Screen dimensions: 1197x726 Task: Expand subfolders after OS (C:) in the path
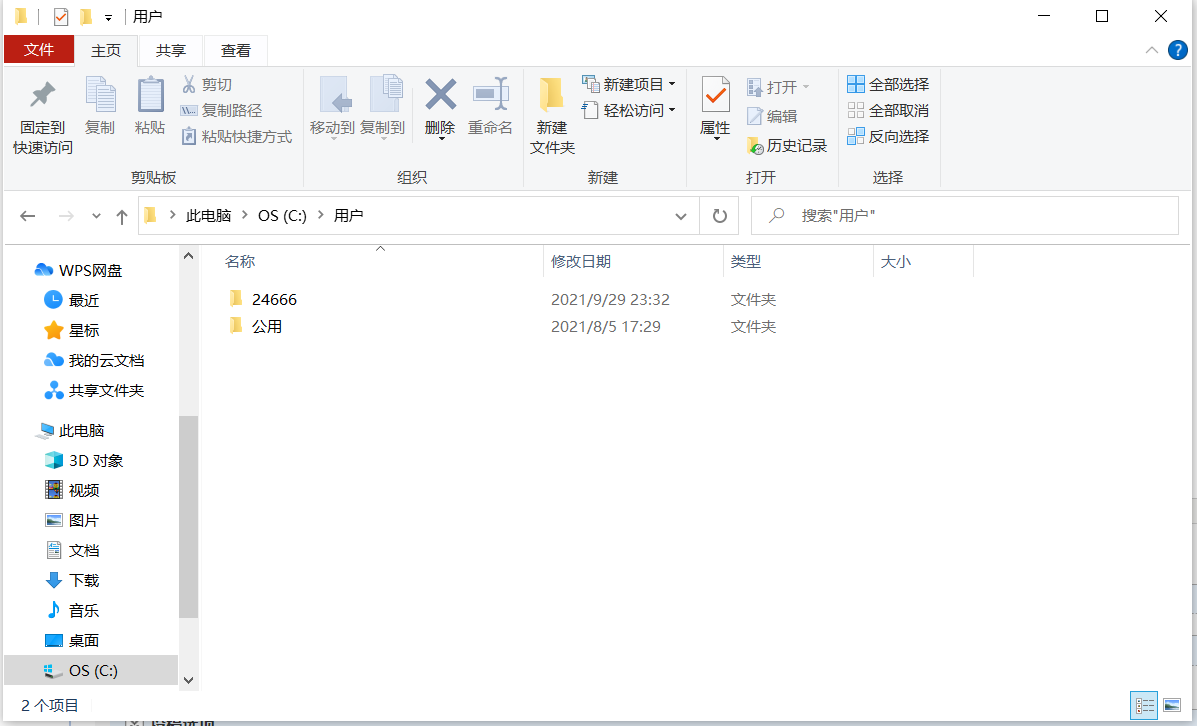[321, 215]
